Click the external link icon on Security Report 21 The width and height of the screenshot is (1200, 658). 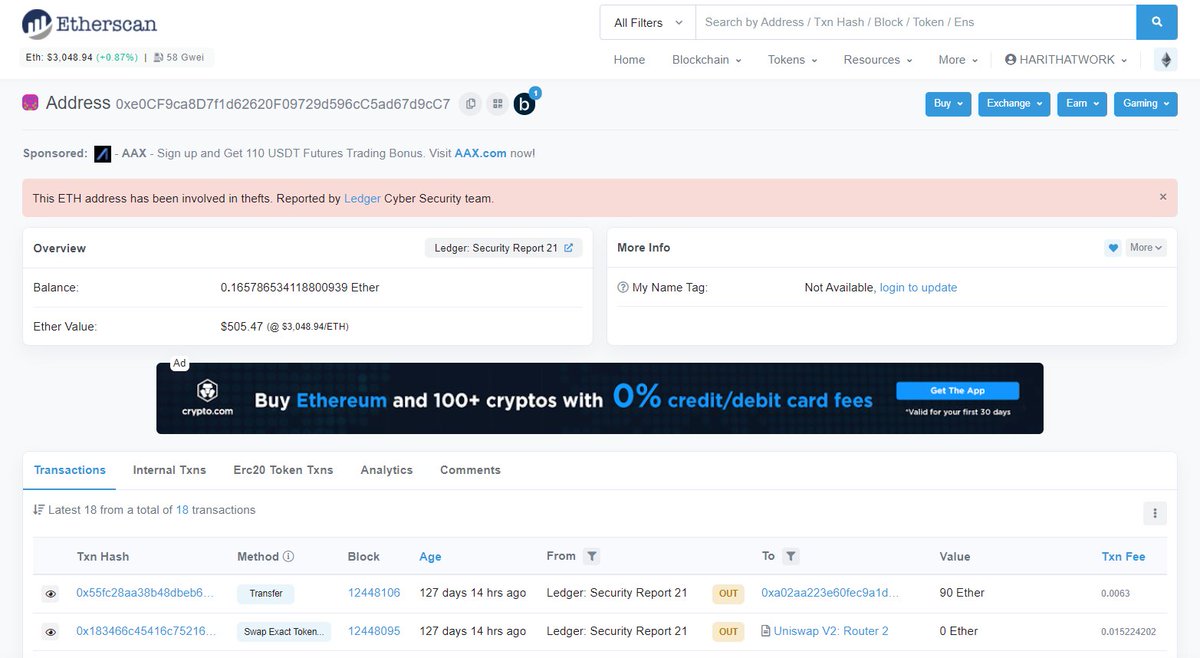[568, 248]
